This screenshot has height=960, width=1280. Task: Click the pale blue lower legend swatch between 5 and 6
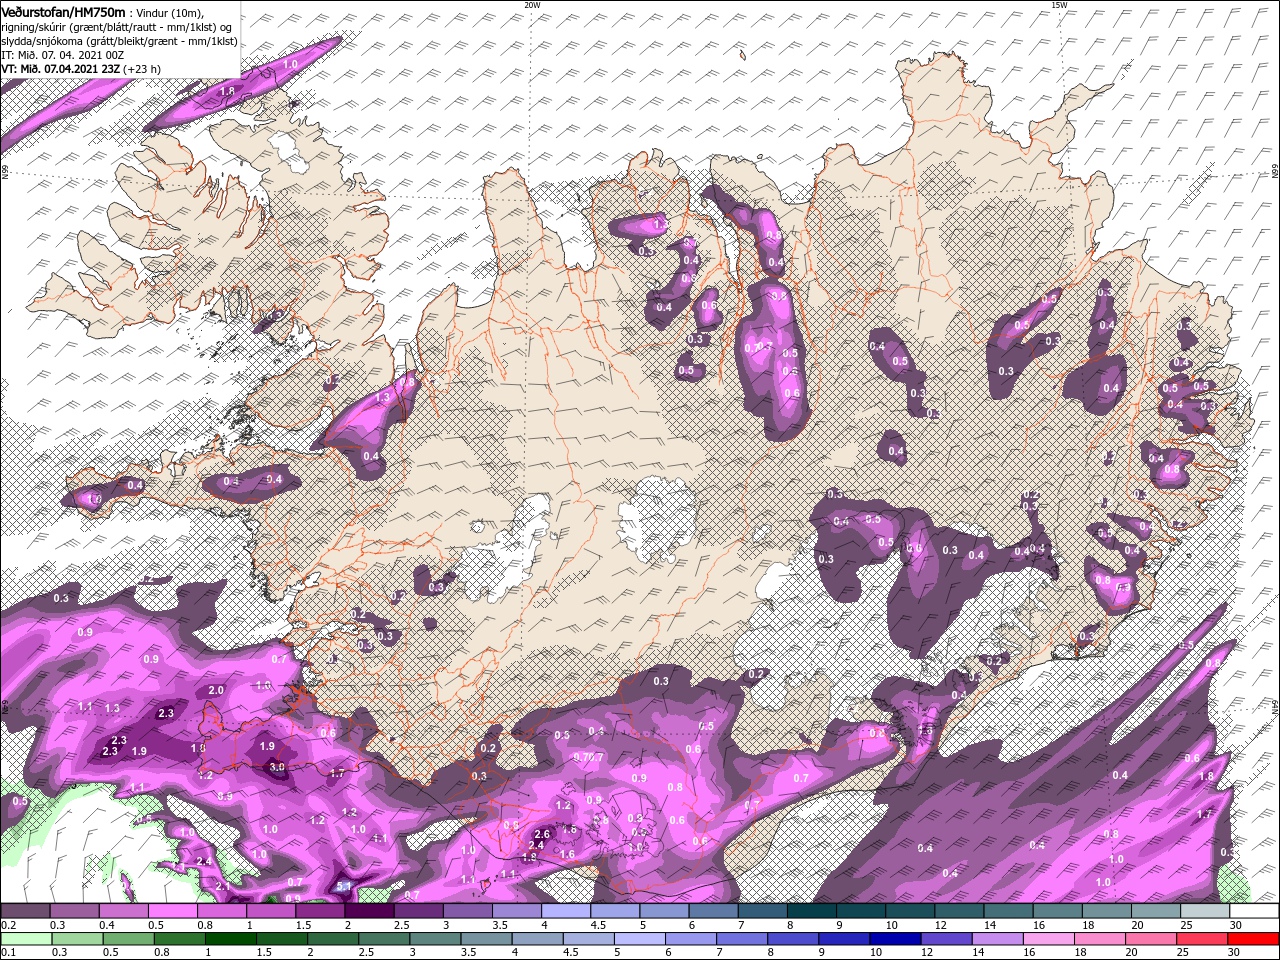point(639,938)
